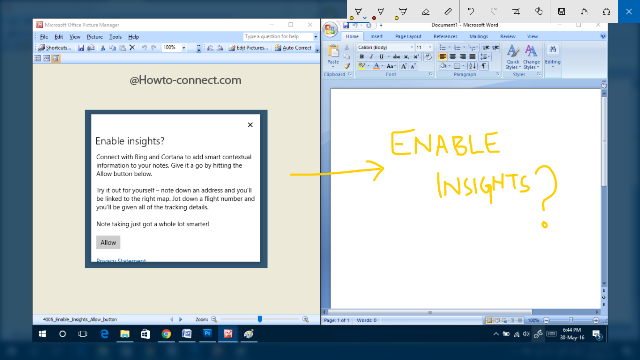Open the Change Styles dropdown in Word
The image size is (640, 360).
tap(531, 57)
